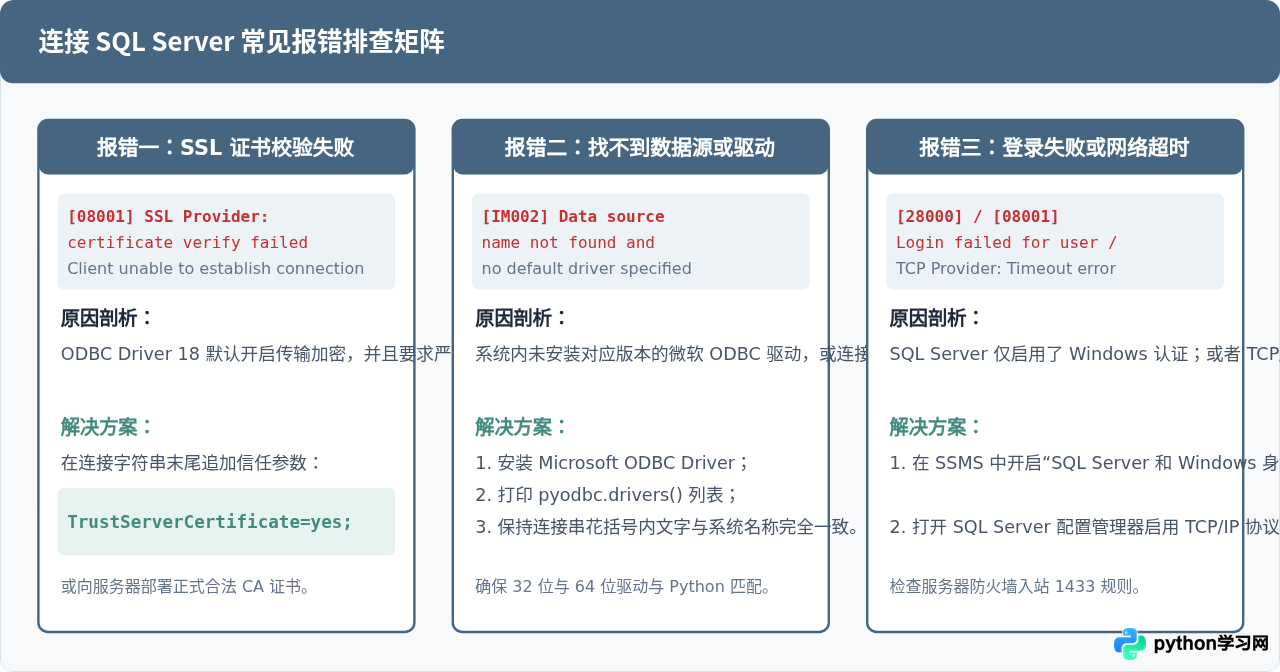Screen dimensions: 1280x672
Task: Click 解决方案 heading in data source card
Action: pos(521,427)
